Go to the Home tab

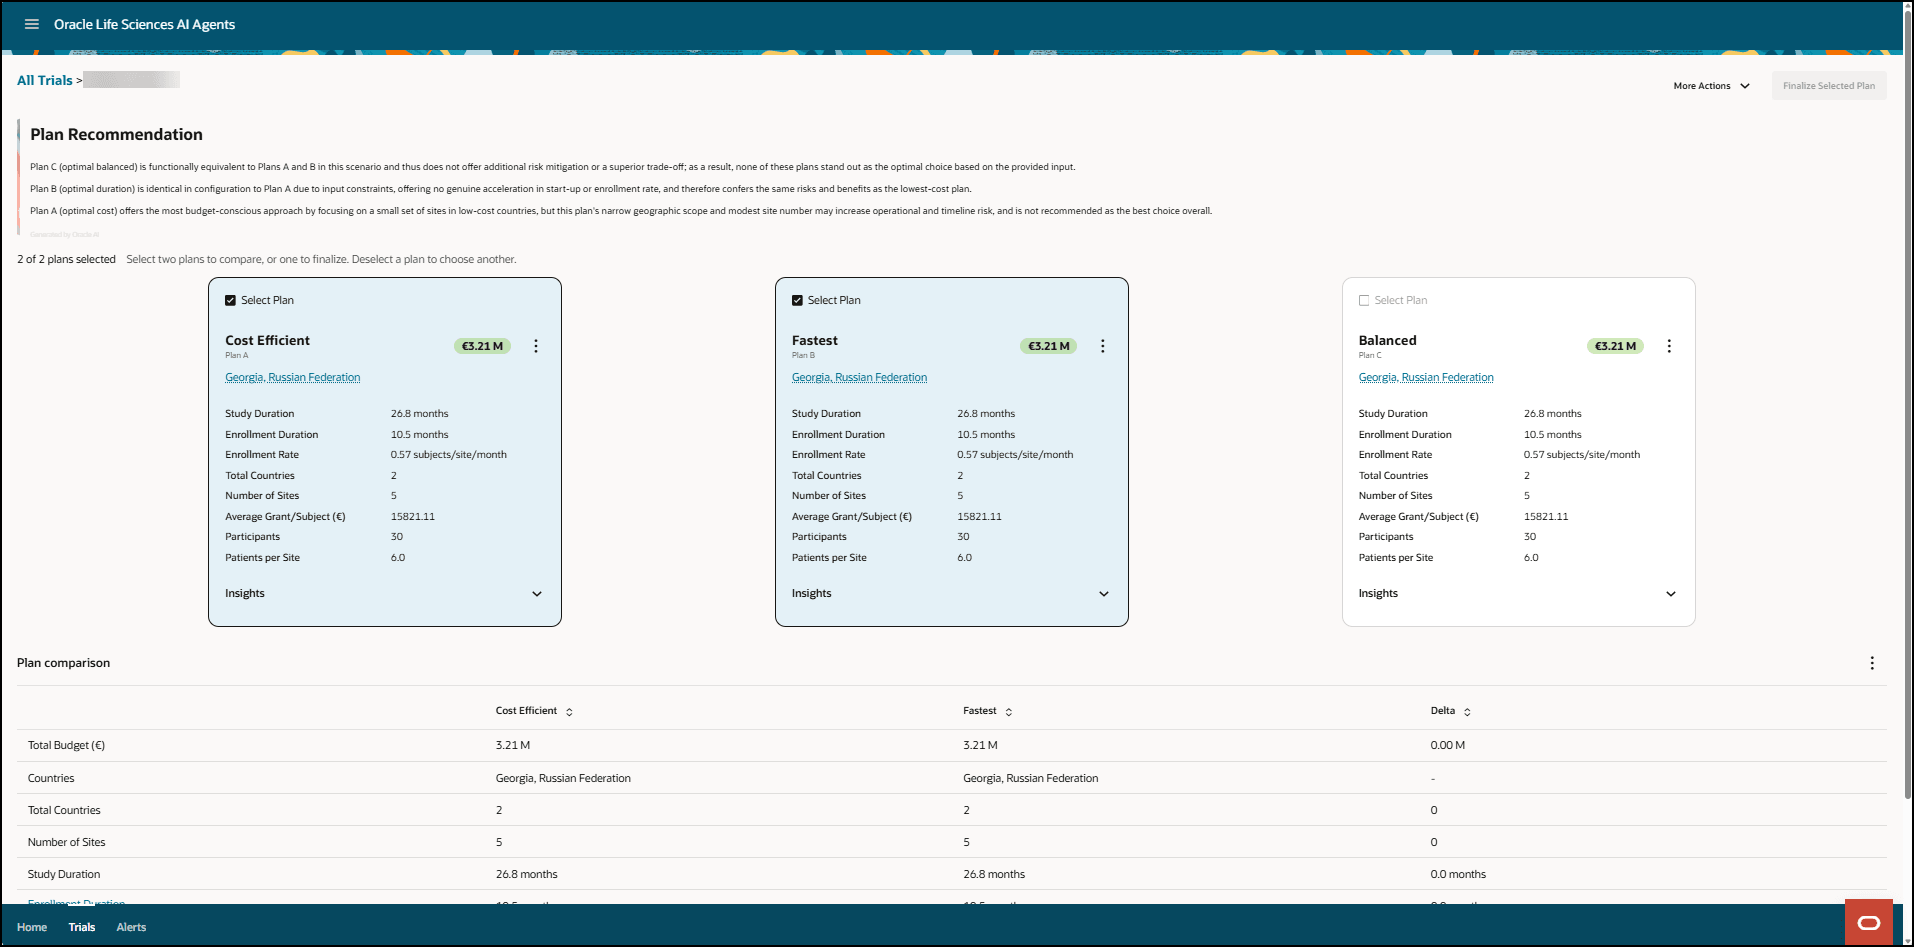click(32, 927)
